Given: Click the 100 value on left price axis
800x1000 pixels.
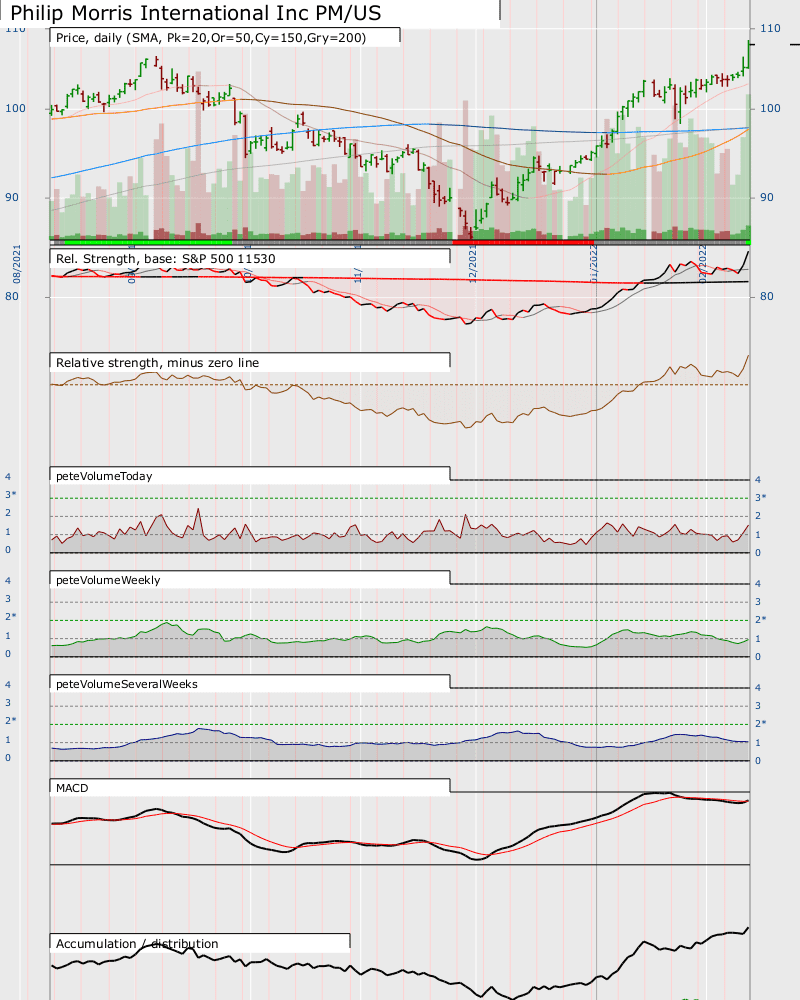Looking at the screenshot, I should tap(15, 108).
